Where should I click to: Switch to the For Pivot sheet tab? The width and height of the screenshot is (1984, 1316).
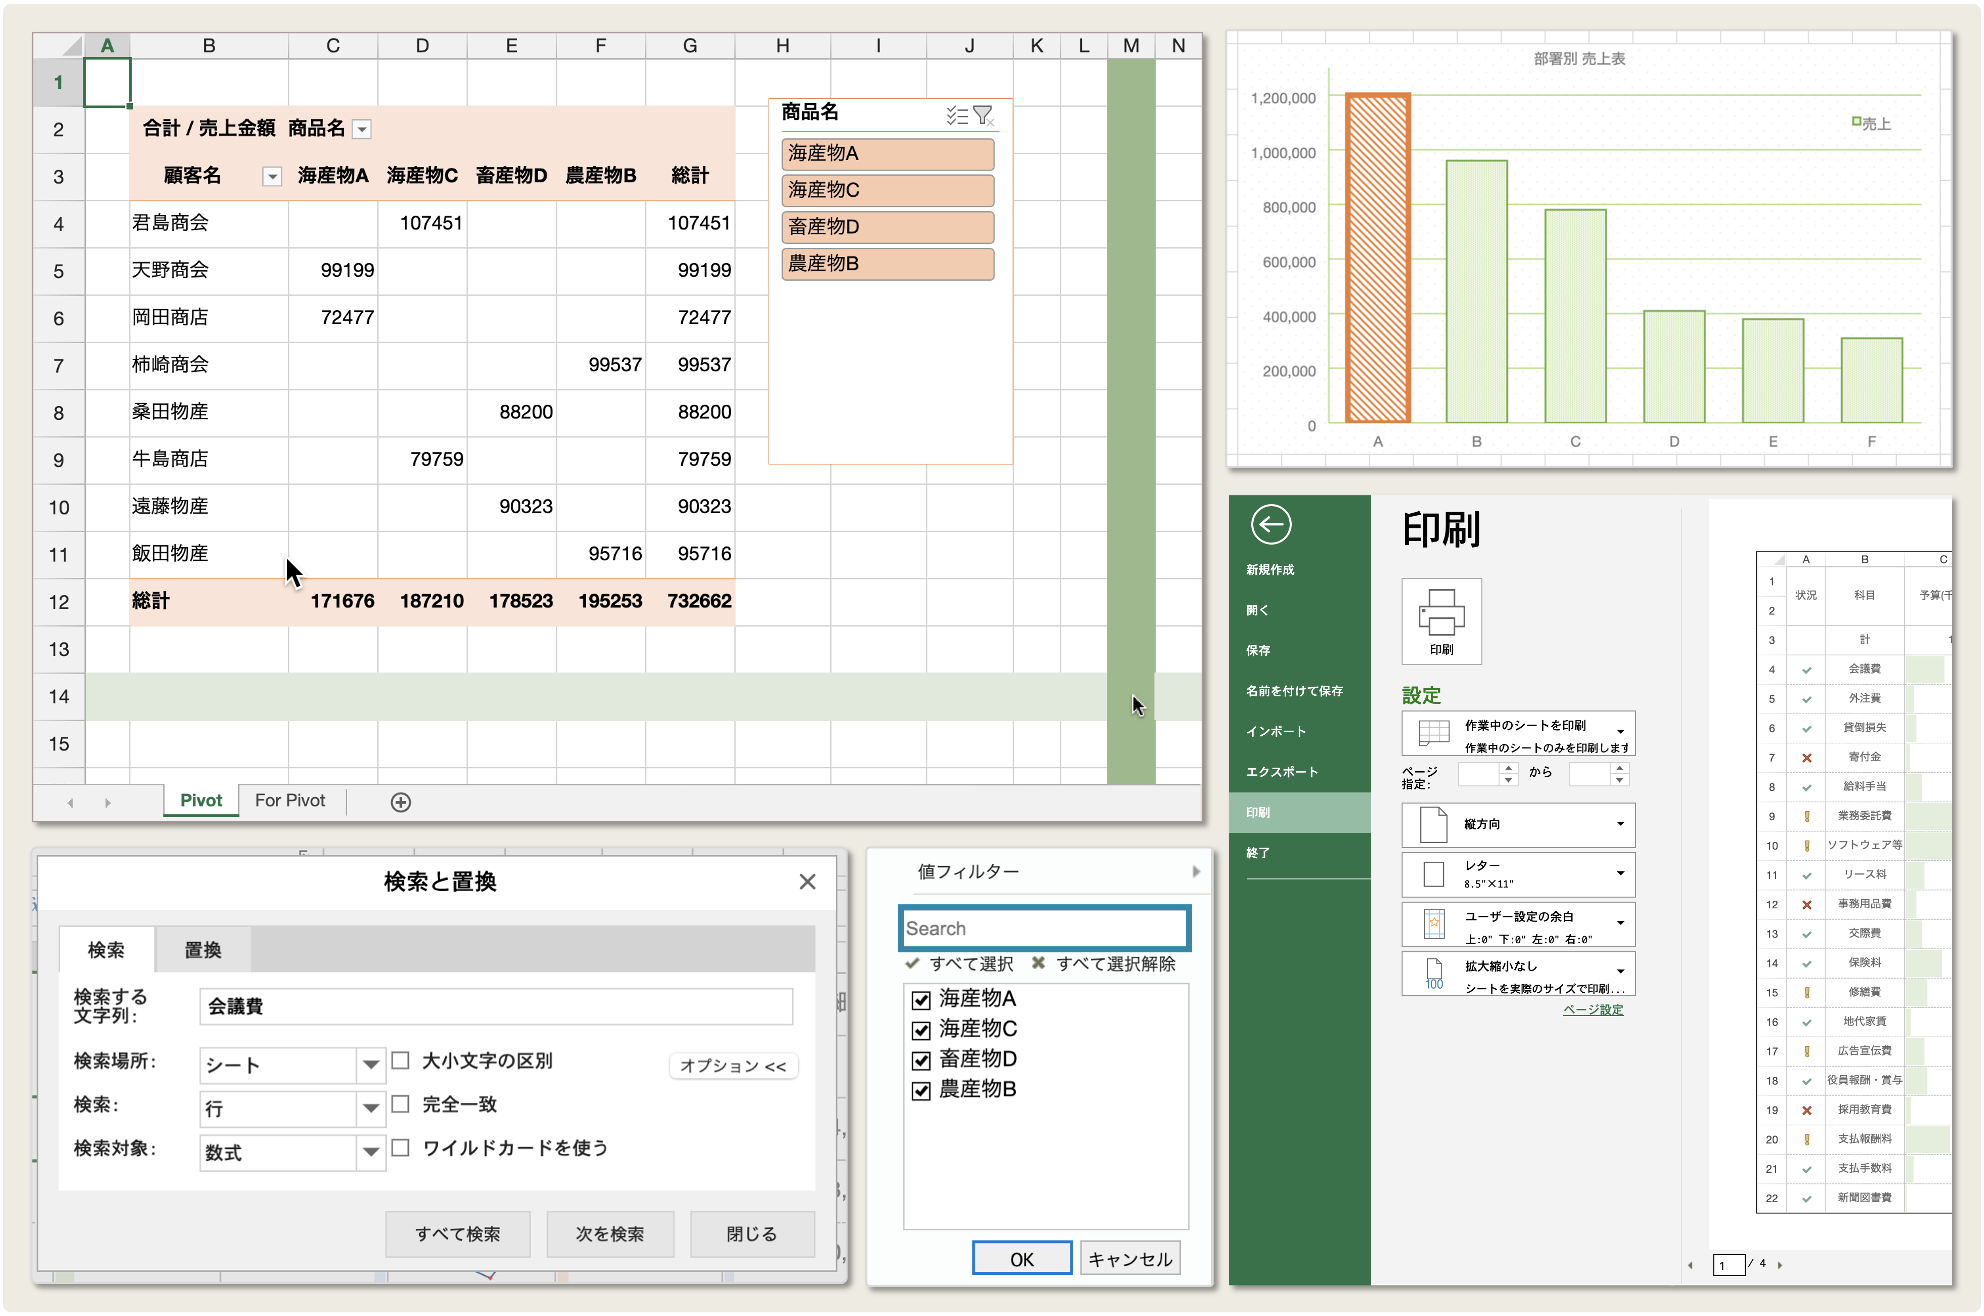click(290, 801)
